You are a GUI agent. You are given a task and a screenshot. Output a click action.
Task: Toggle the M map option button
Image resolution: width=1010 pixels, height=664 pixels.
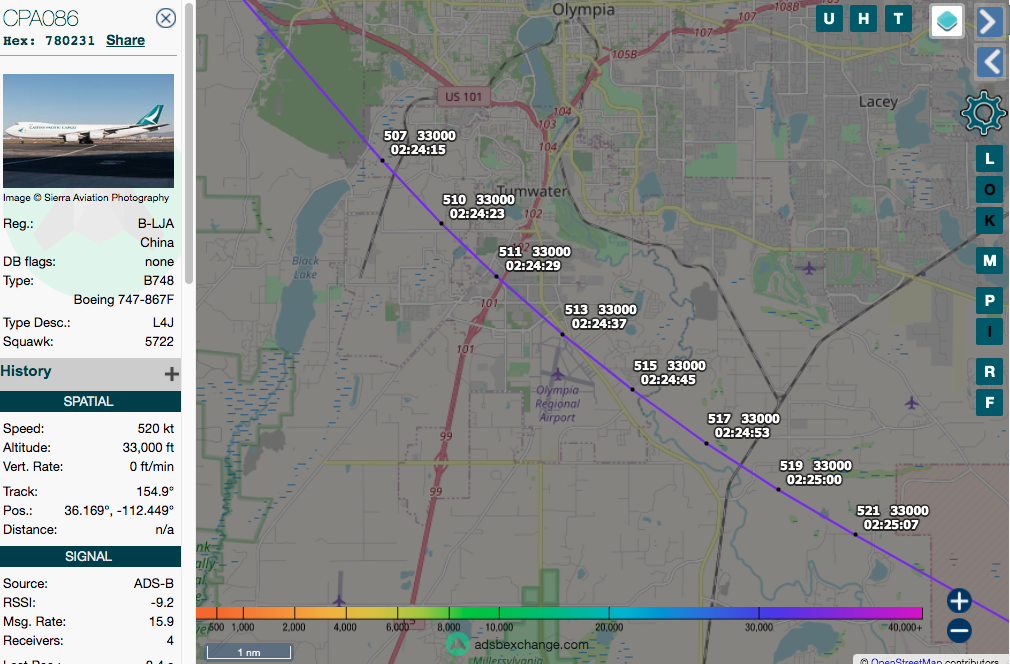pos(989,261)
